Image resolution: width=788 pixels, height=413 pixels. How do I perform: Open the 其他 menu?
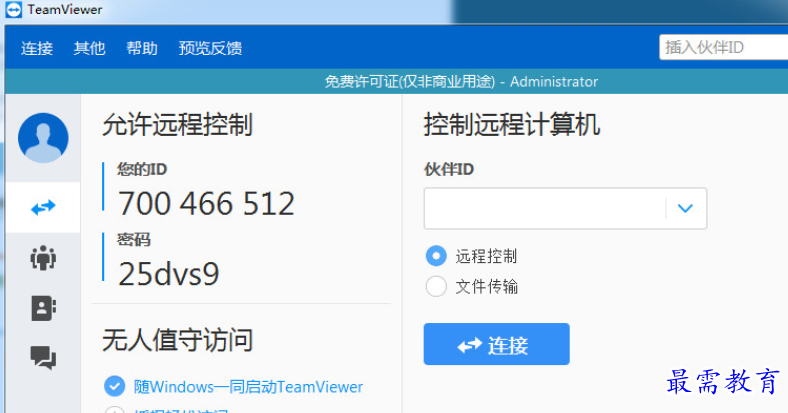click(89, 48)
